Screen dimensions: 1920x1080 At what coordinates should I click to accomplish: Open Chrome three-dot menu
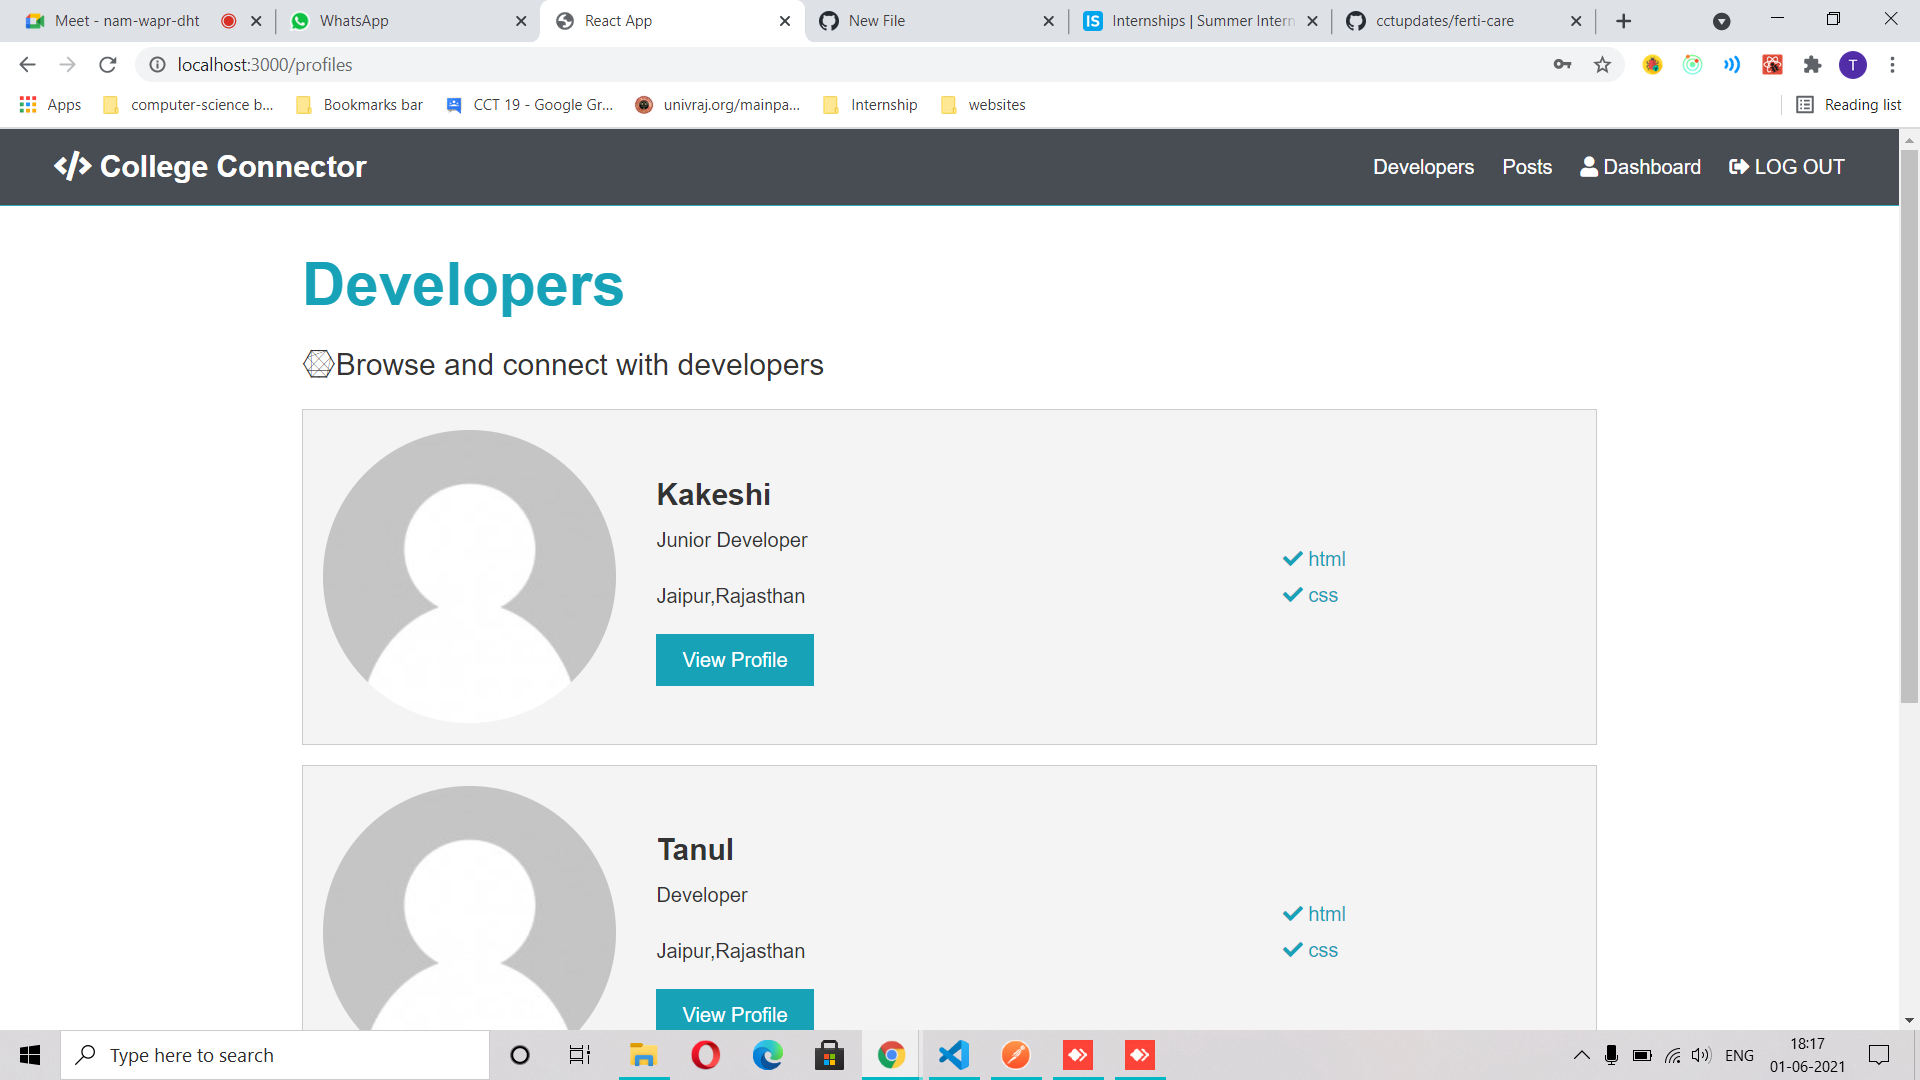coord(1892,65)
